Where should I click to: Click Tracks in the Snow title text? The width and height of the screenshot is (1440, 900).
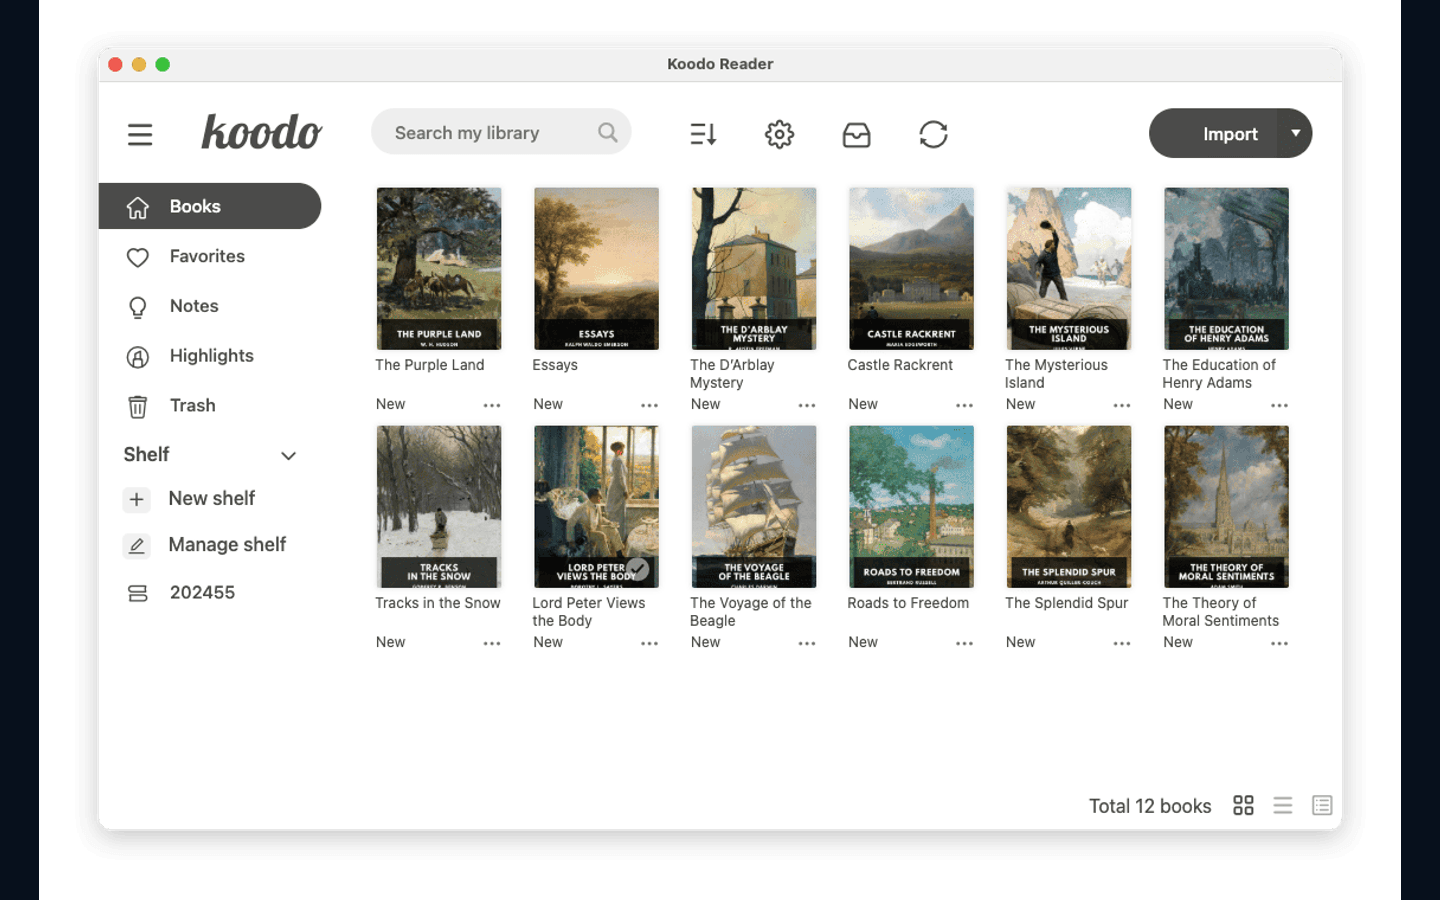pos(438,603)
